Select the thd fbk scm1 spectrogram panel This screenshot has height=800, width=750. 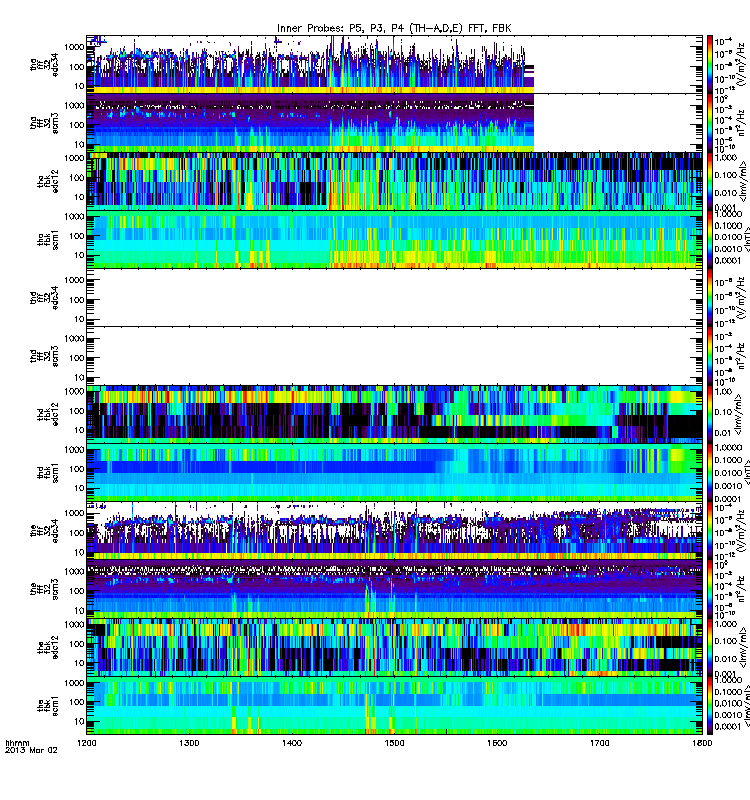tap(394, 472)
